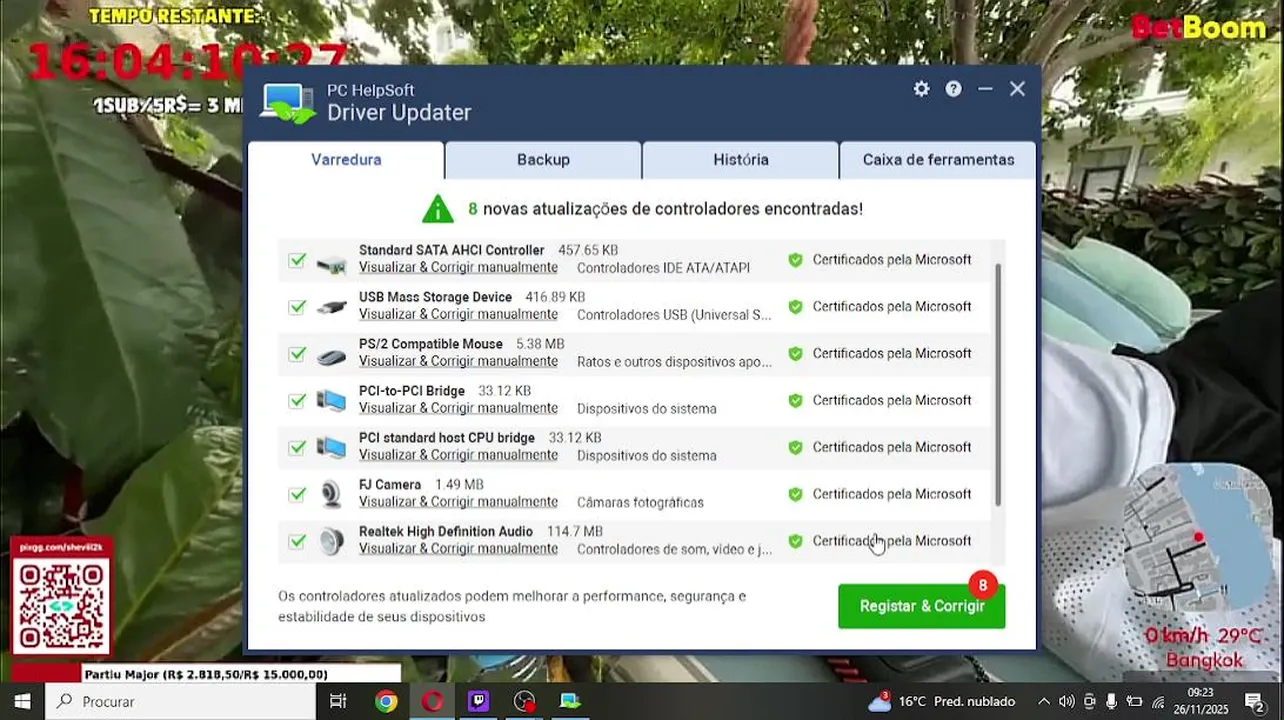Open the Caixa de ferramentas tab

(938, 160)
